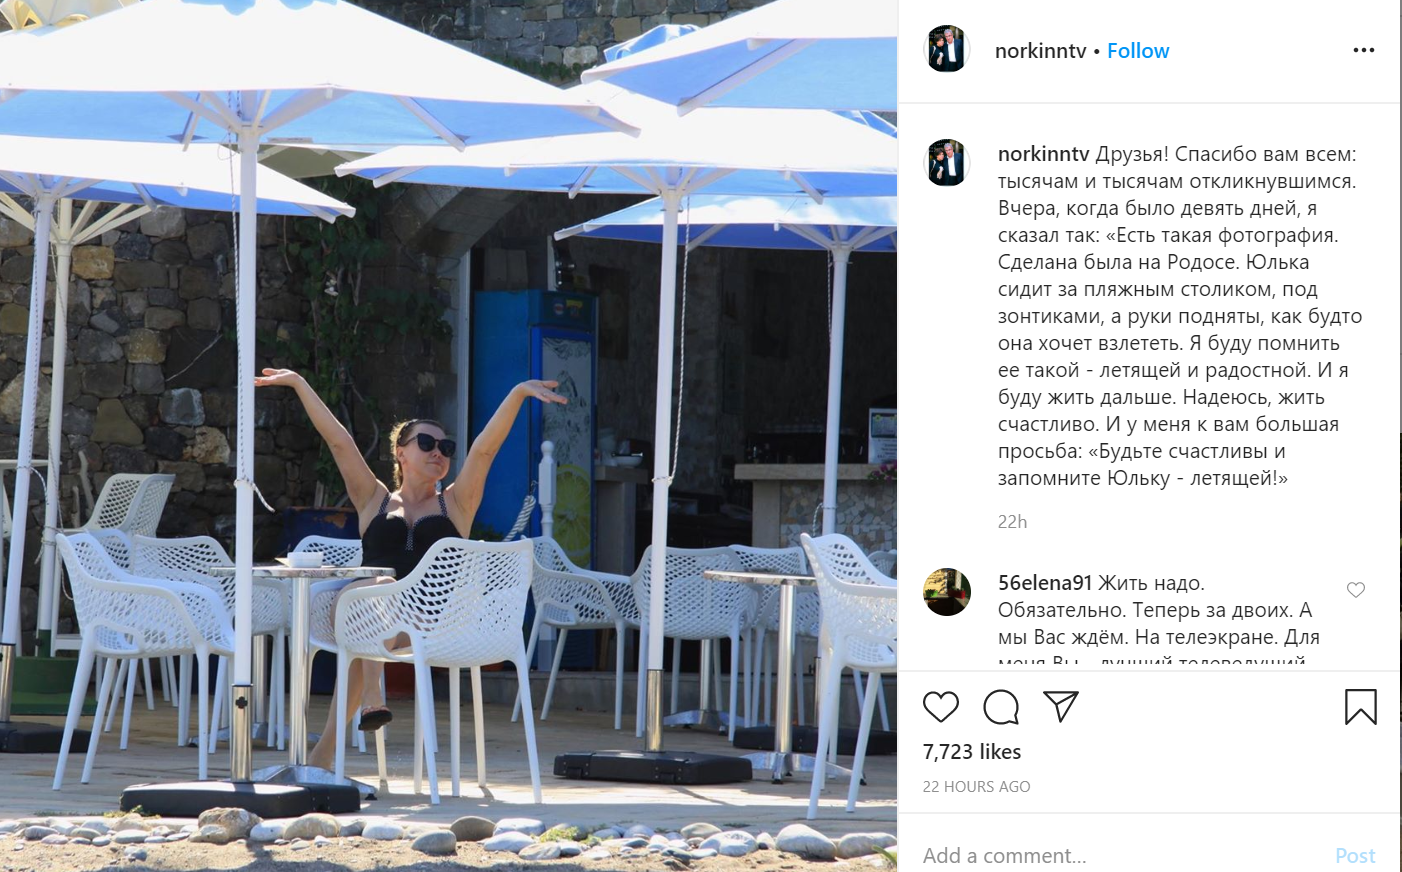Screen dimensions: 1402x872
Task: Focus the Add a comment field
Action: (x=1120, y=856)
